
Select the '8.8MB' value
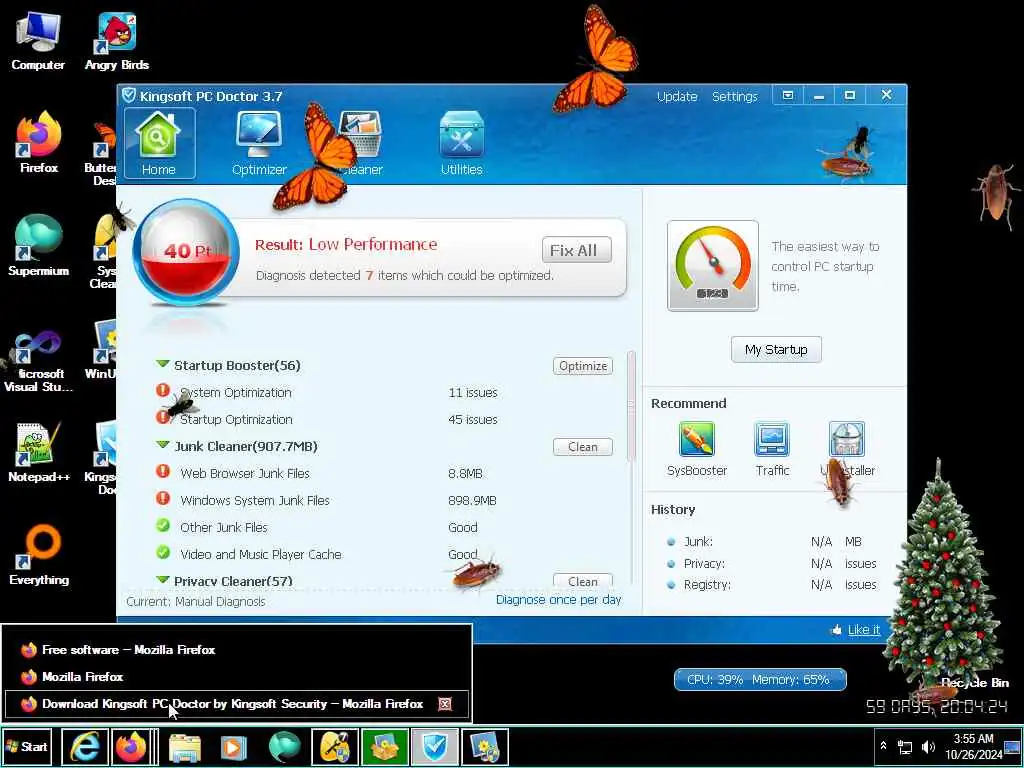tap(465, 473)
